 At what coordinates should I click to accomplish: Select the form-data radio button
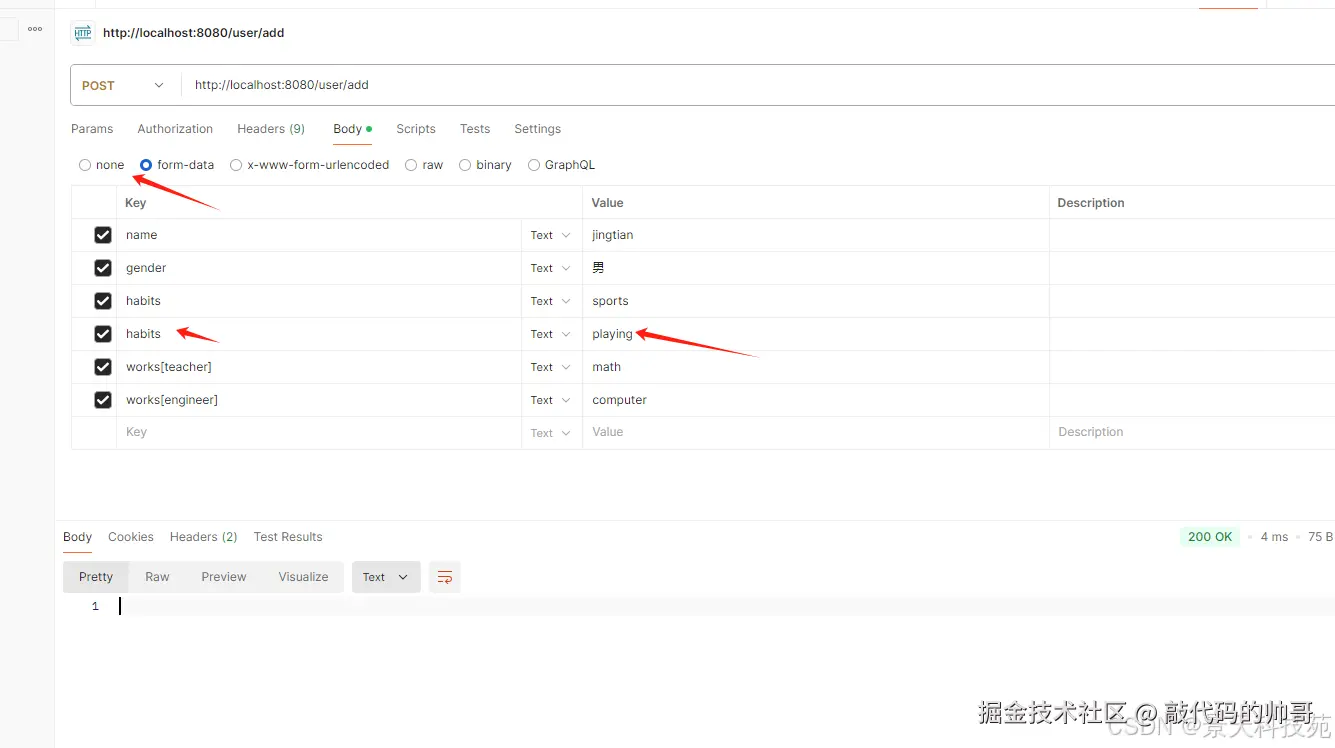point(146,165)
